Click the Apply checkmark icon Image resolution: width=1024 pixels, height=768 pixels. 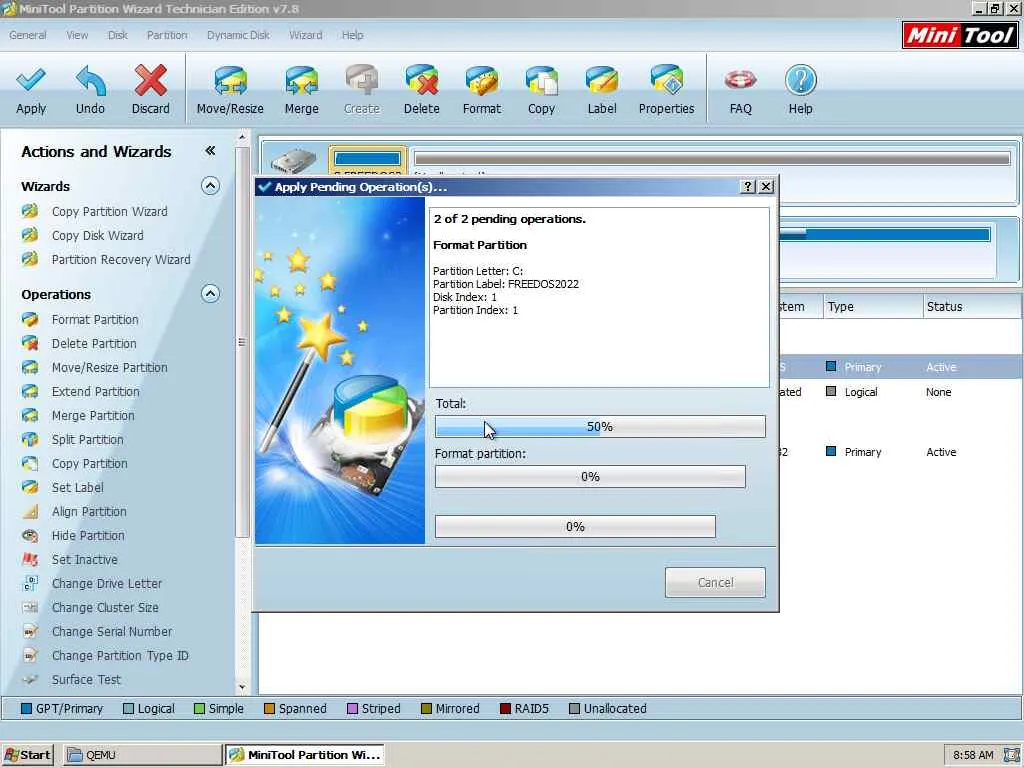pos(31,81)
